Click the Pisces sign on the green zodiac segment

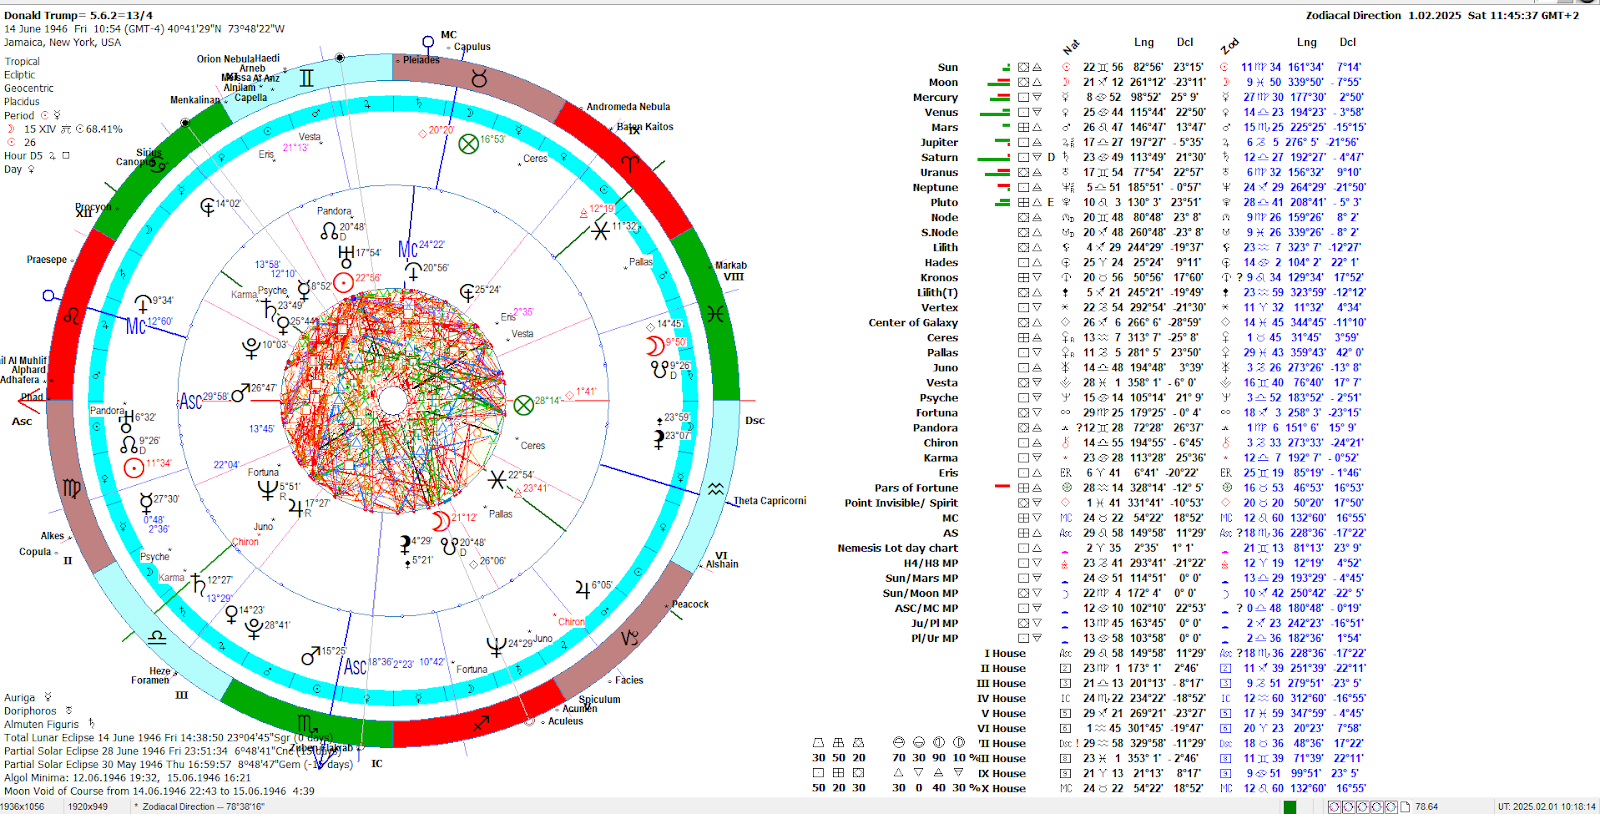pyautogui.click(x=714, y=314)
